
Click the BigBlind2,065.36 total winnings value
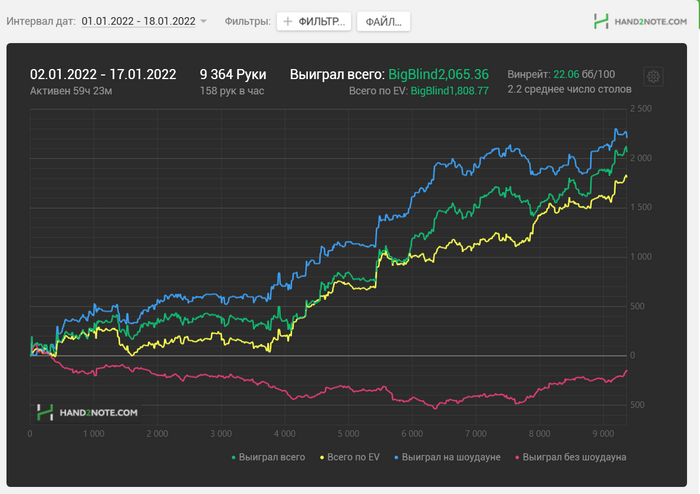click(x=438, y=74)
